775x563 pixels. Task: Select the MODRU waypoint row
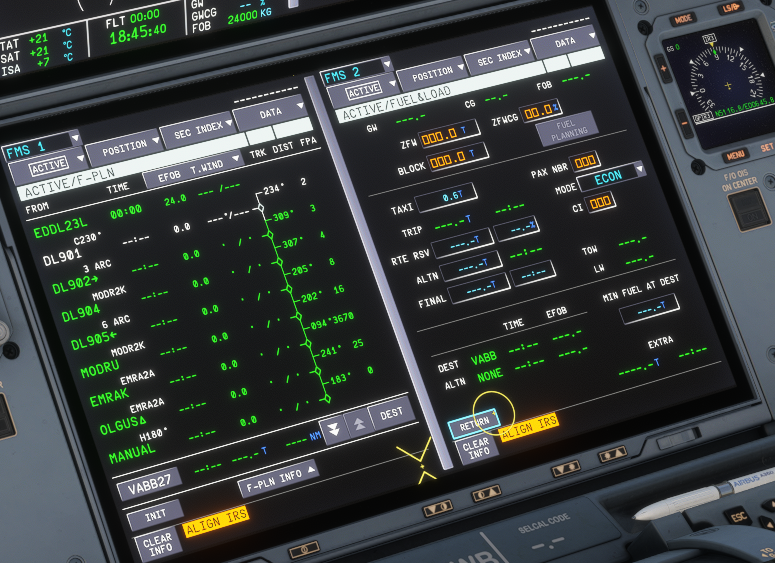[100, 369]
